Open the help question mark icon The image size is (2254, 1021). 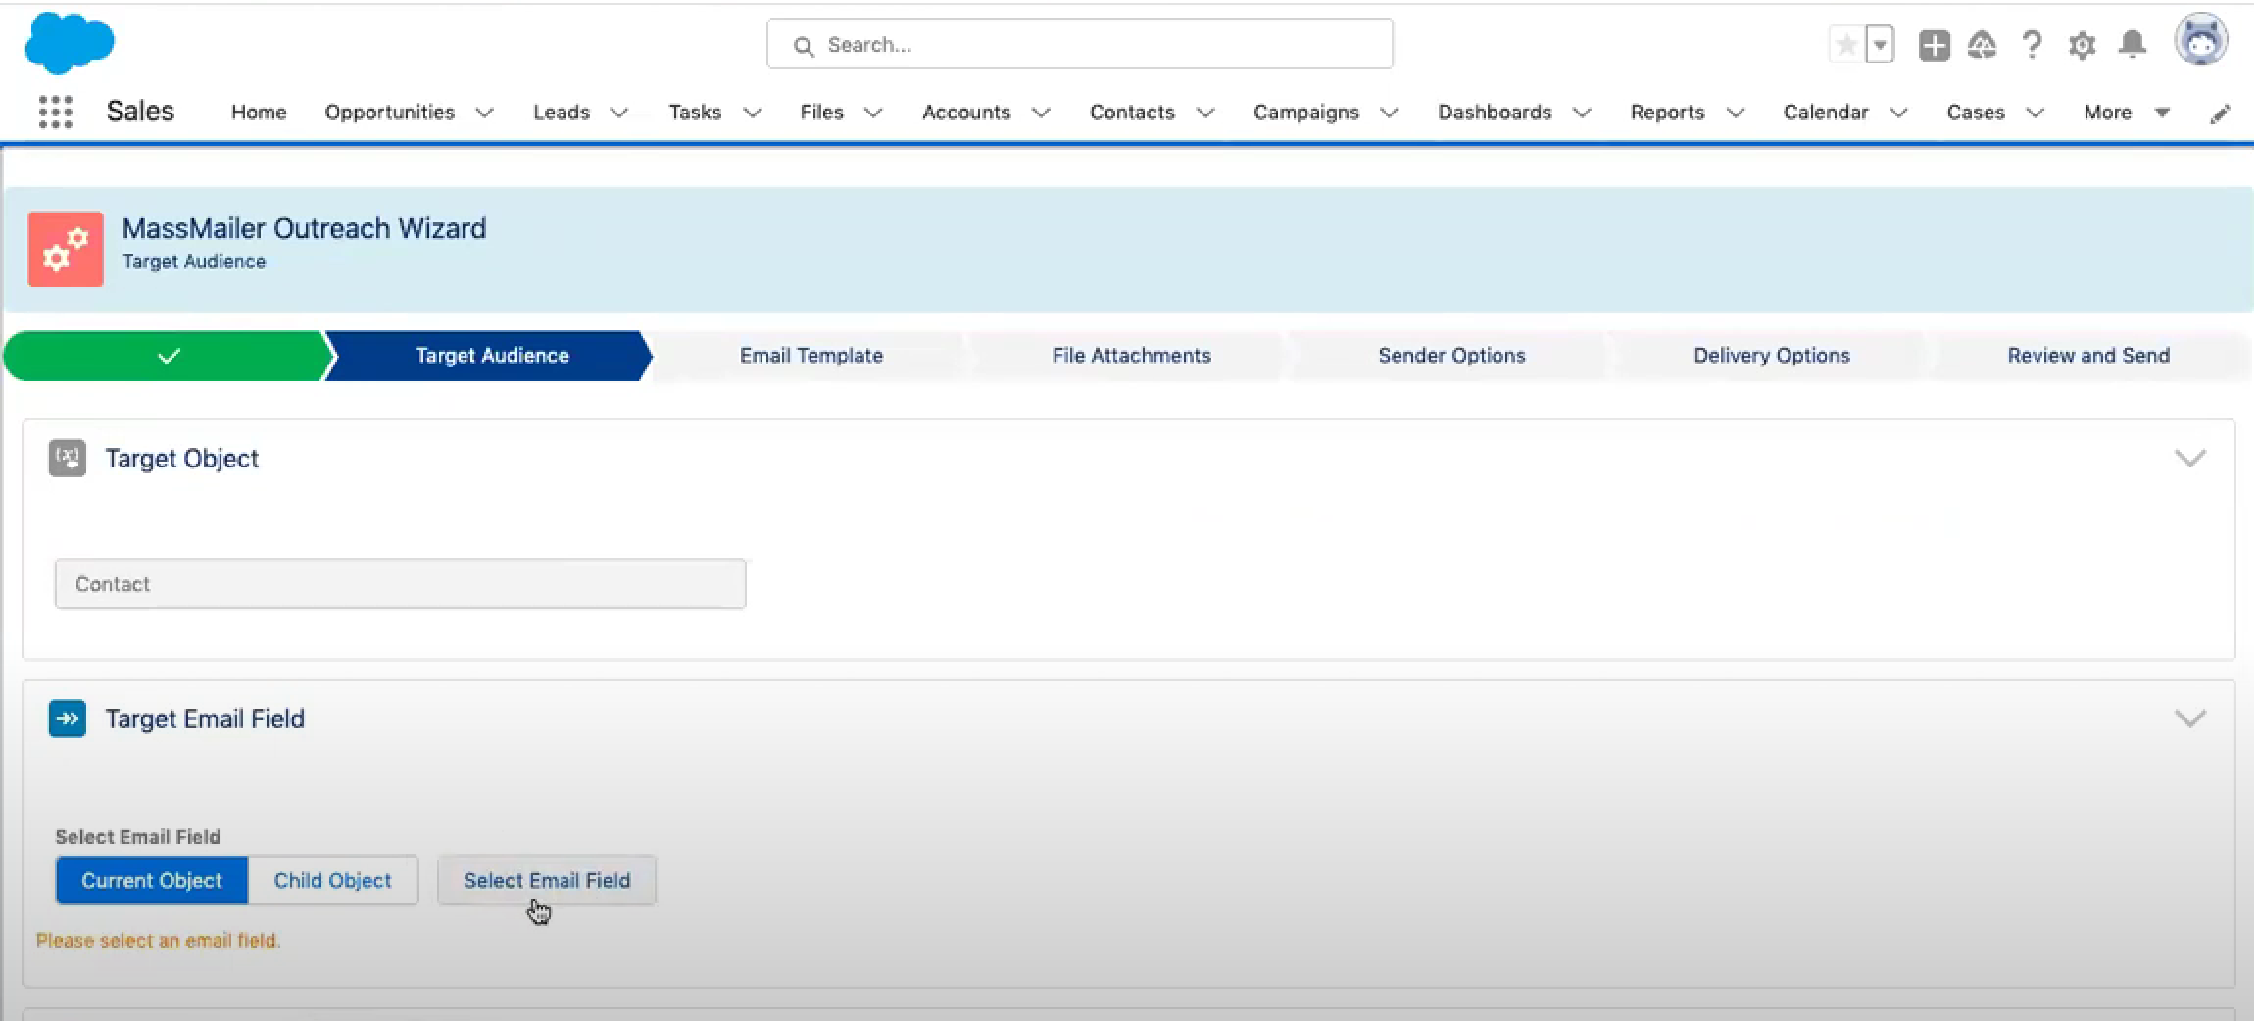tap(2031, 45)
